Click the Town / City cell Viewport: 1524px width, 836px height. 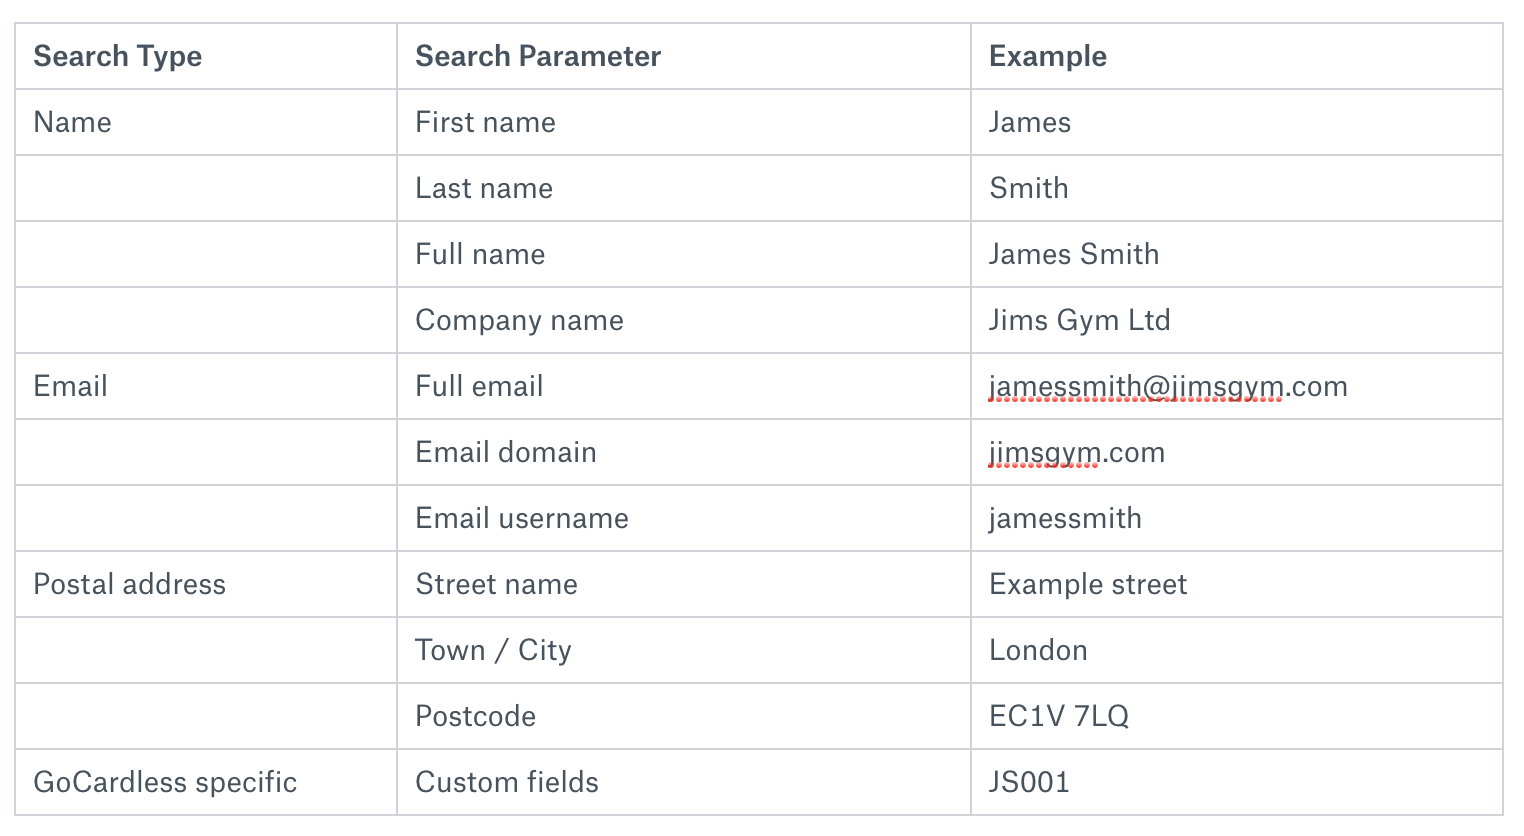click(684, 650)
